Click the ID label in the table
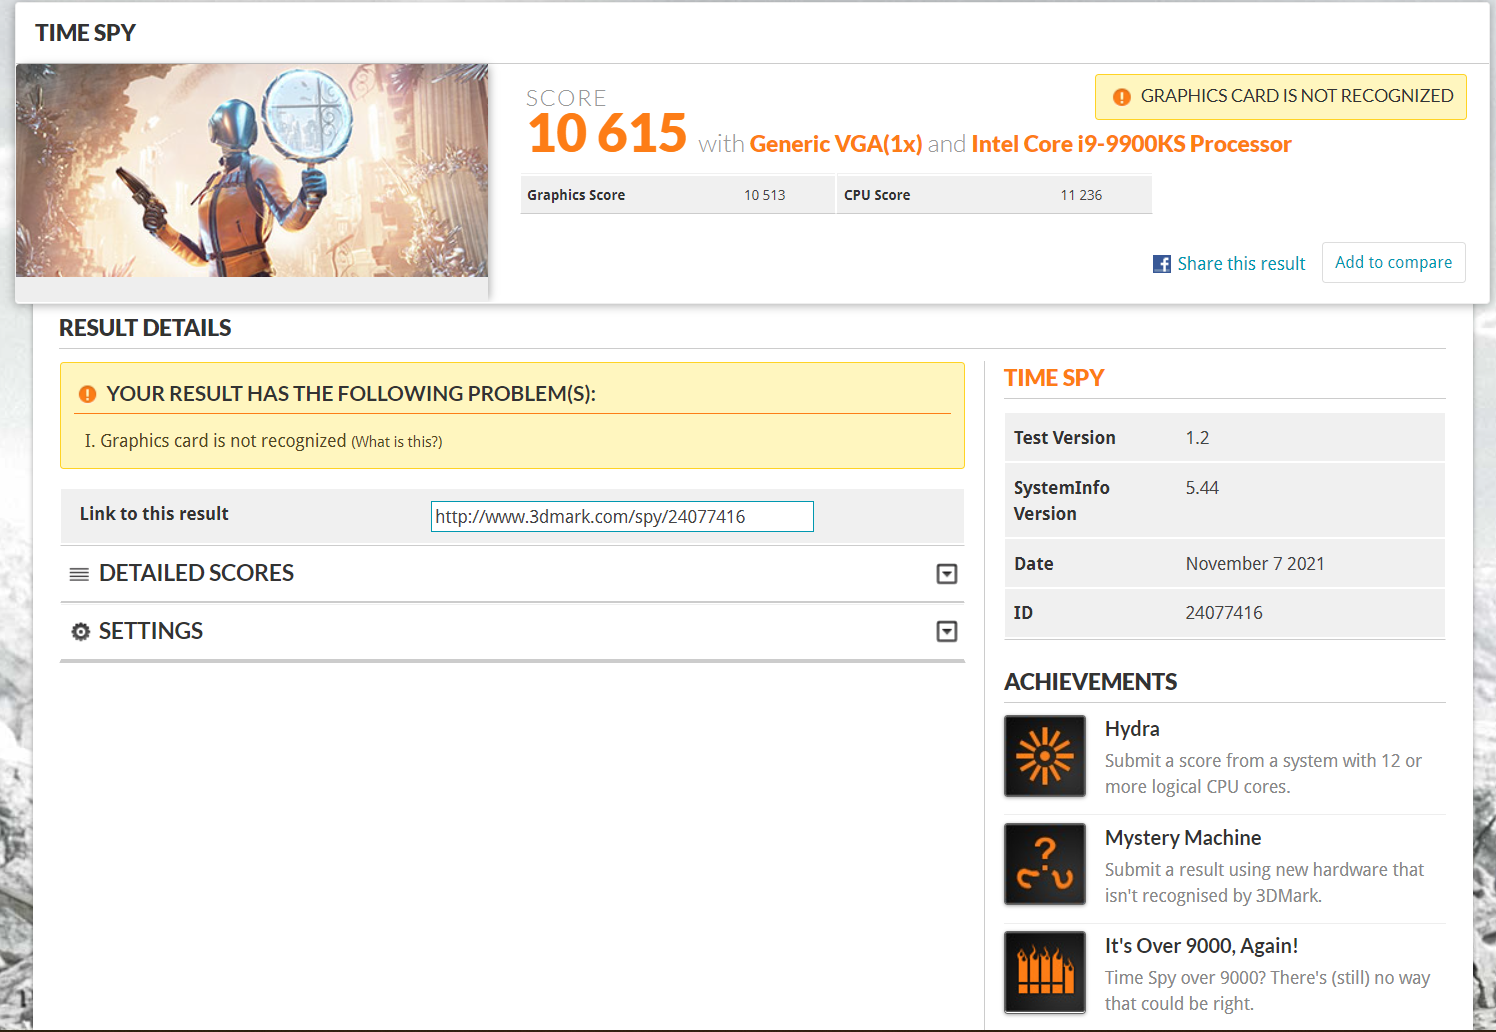Image resolution: width=1496 pixels, height=1032 pixels. point(1023,613)
